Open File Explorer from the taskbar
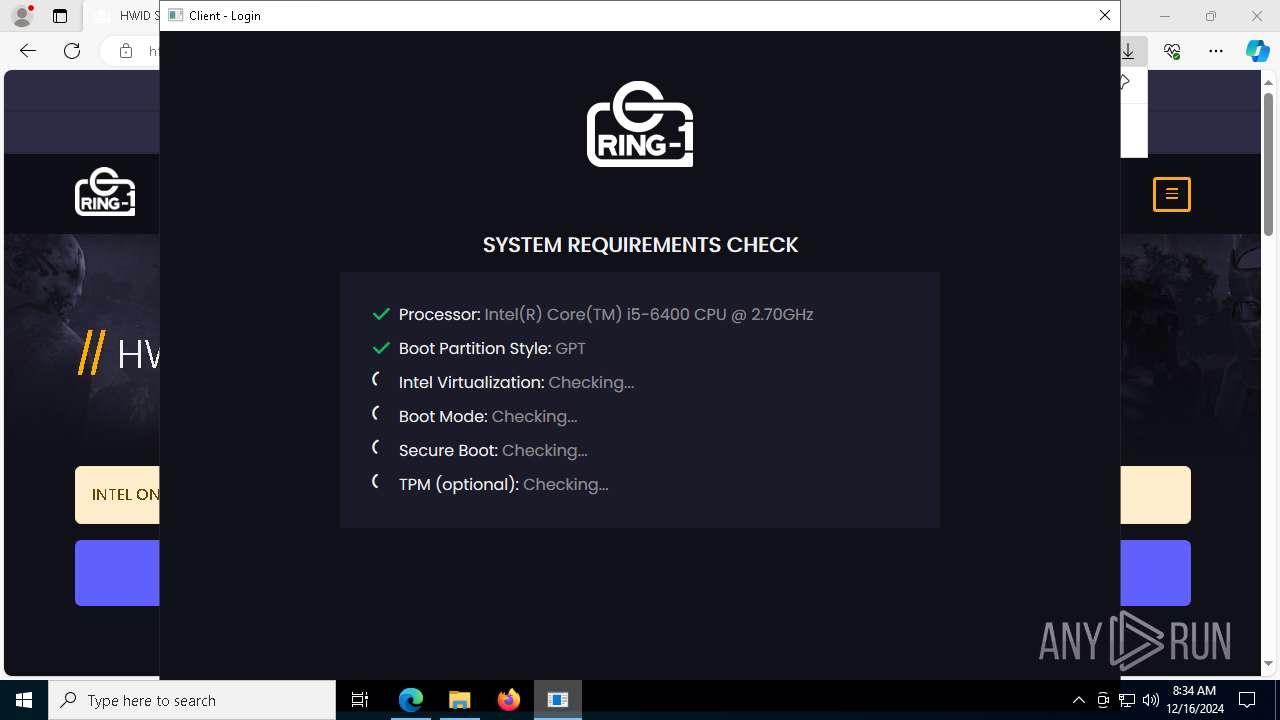 pyautogui.click(x=460, y=700)
